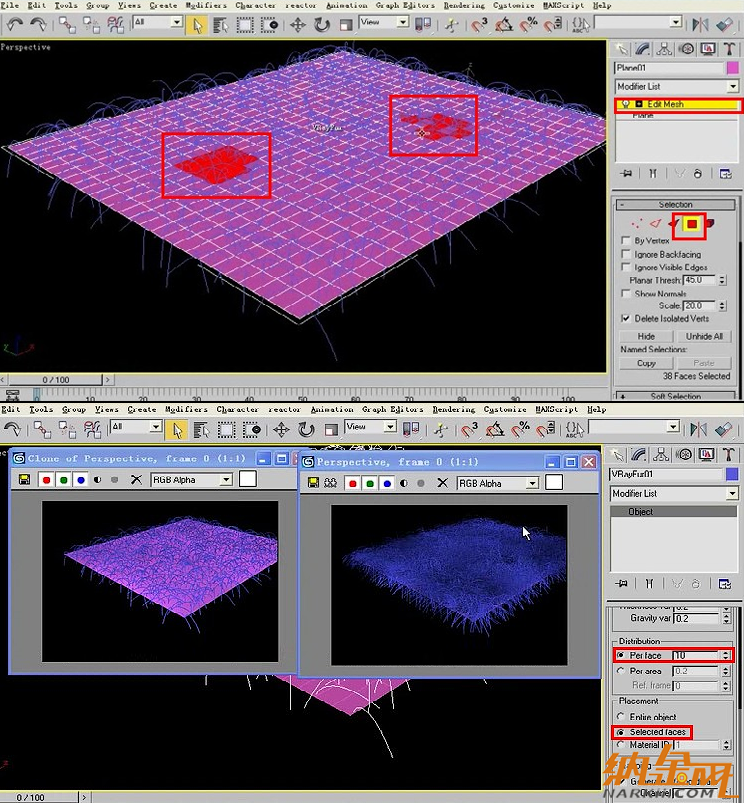
Task: Select Element sub-object level in Selection rollout
Action: (x=710, y=223)
